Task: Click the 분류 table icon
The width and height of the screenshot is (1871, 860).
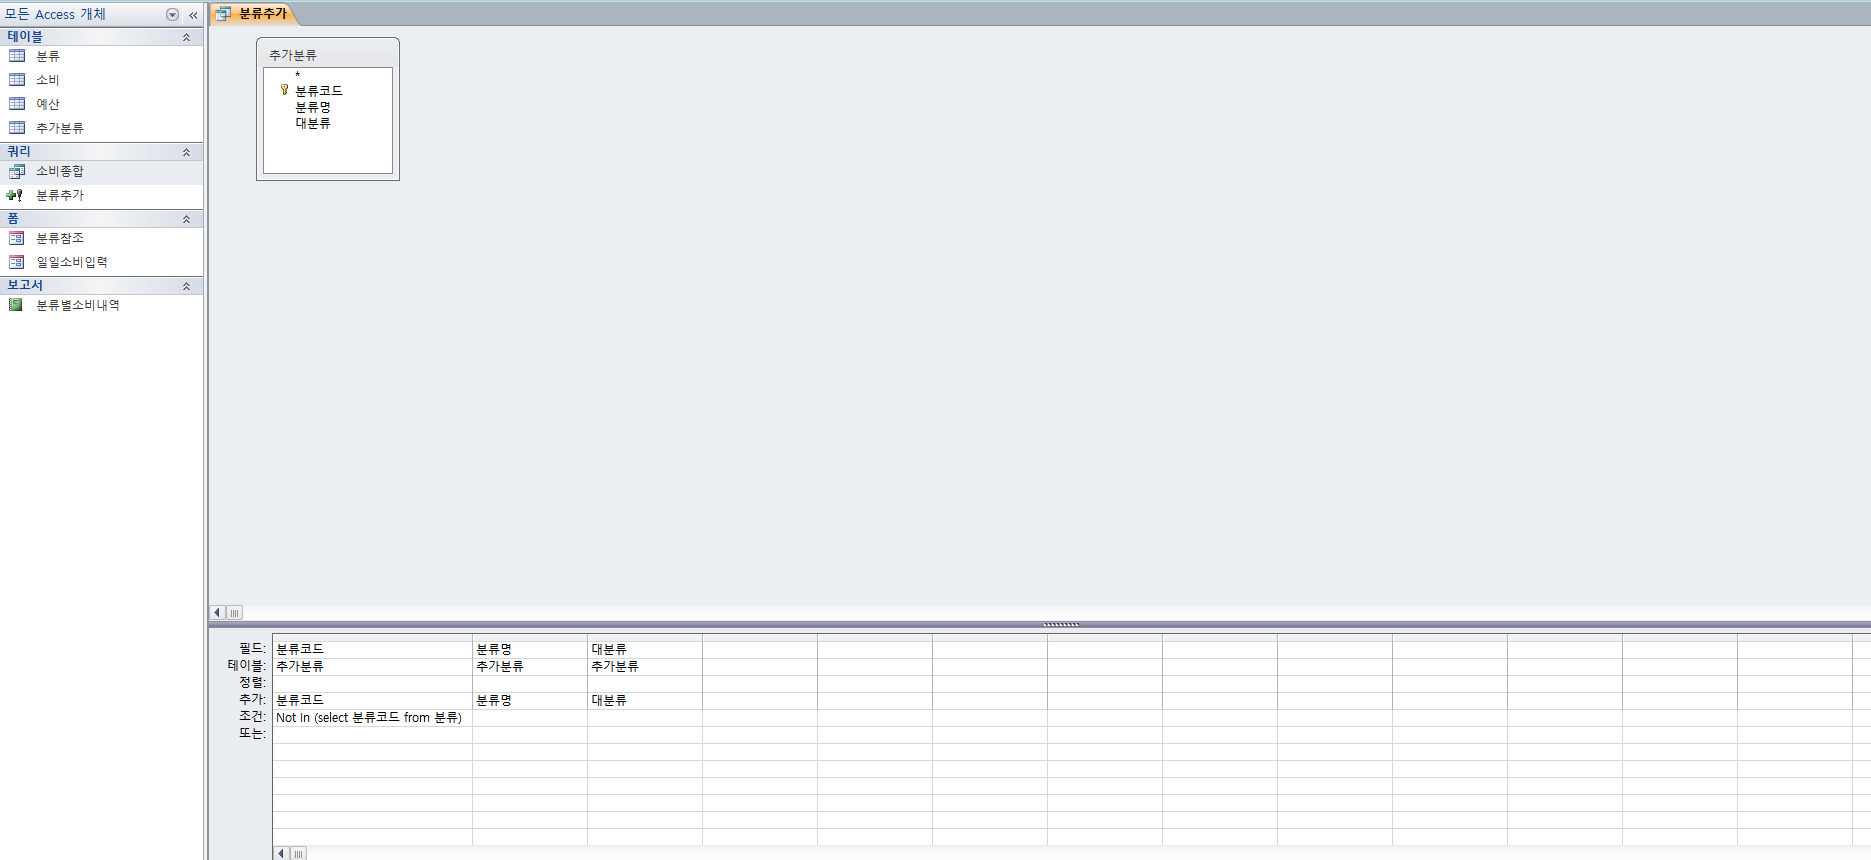Action: click(17, 56)
